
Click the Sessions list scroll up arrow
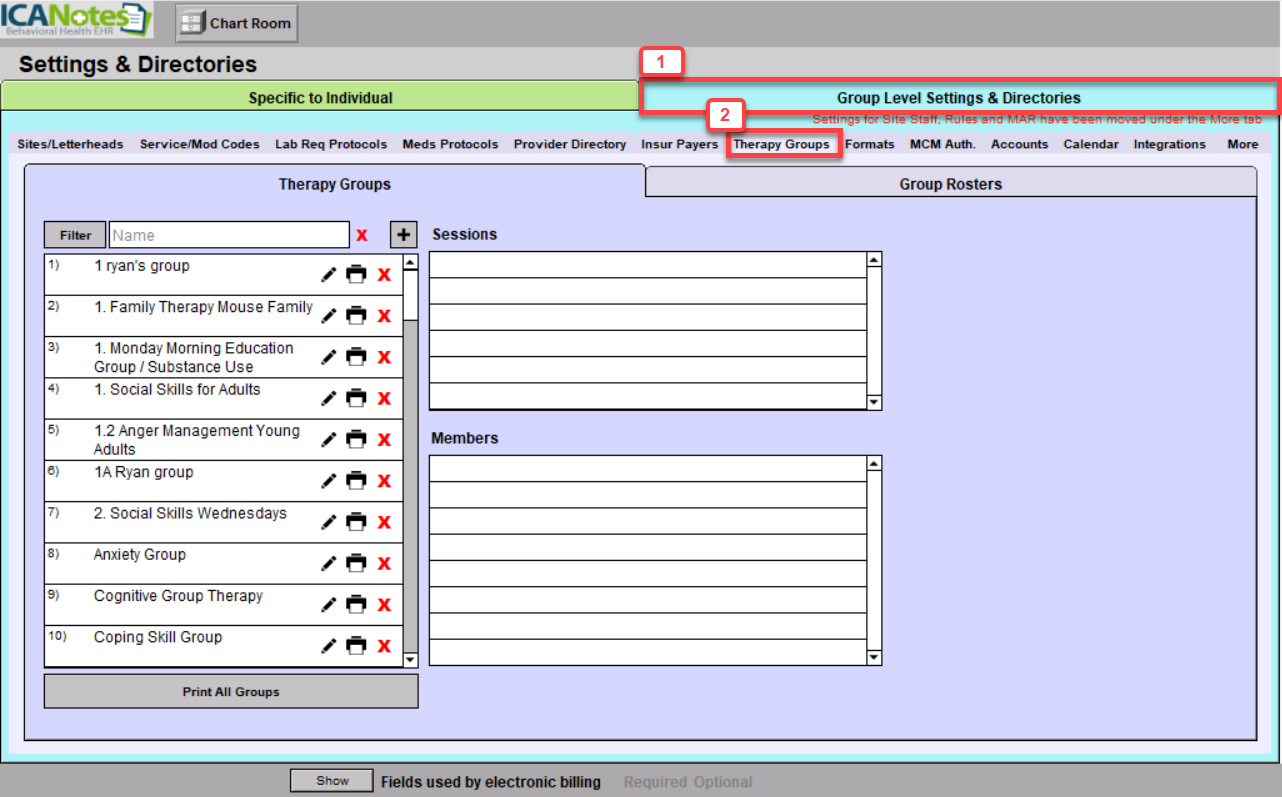874,260
